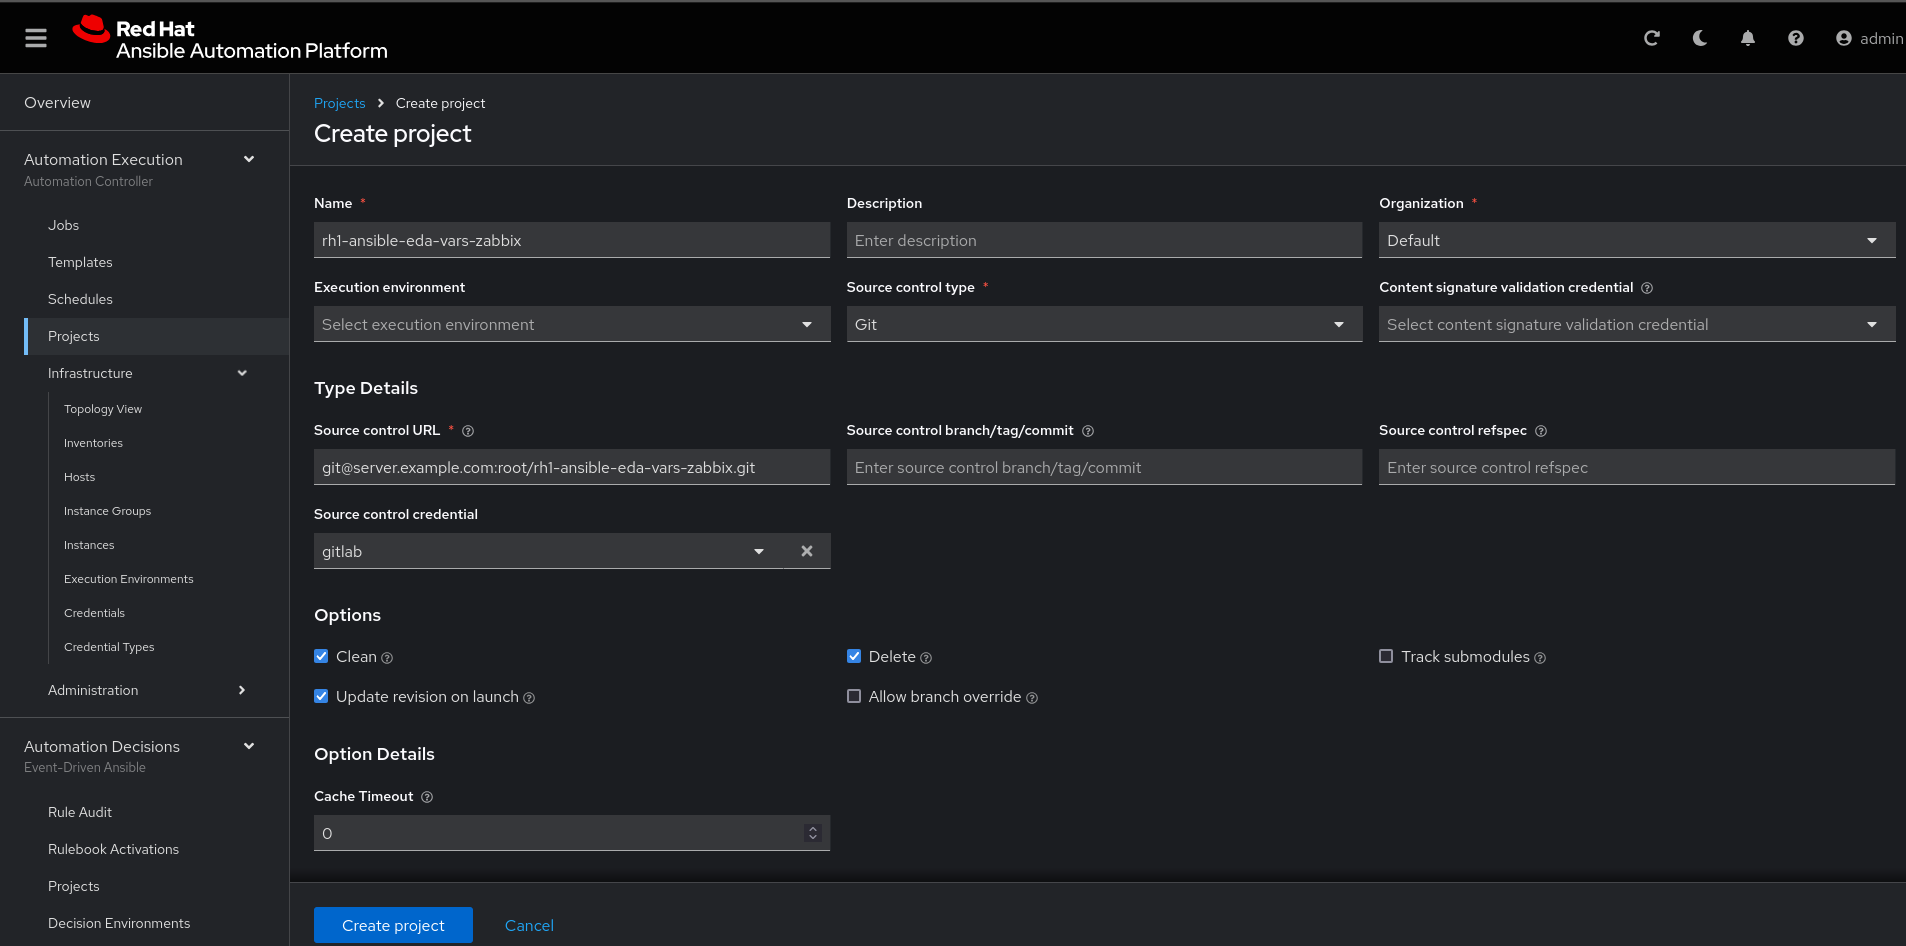Click into the Source control URL field

click(x=572, y=467)
